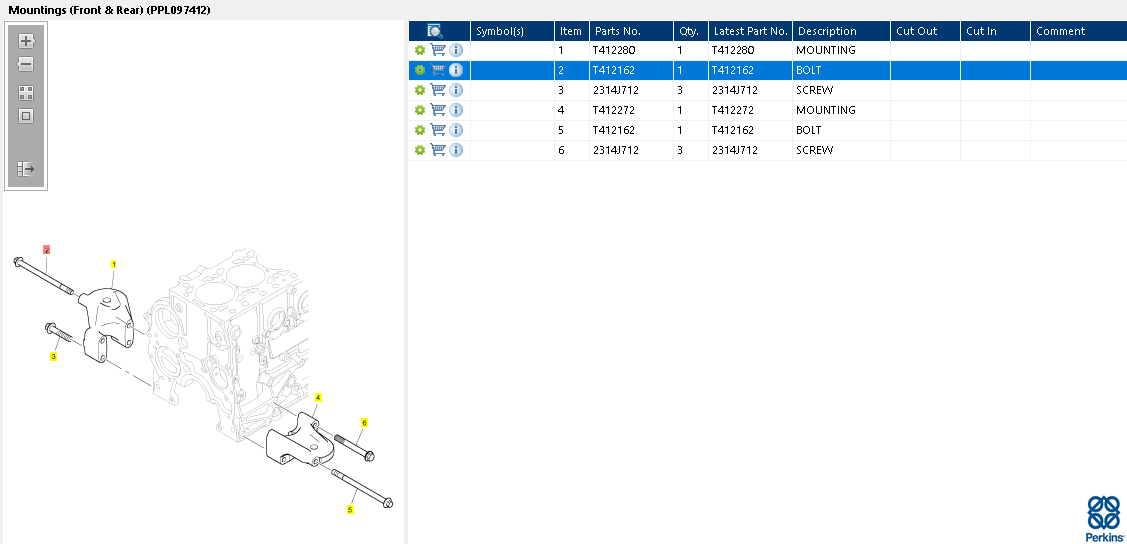This screenshot has height=544, width=1127.
Task: Click the four-squares view icon
Action: tap(26, 92)
